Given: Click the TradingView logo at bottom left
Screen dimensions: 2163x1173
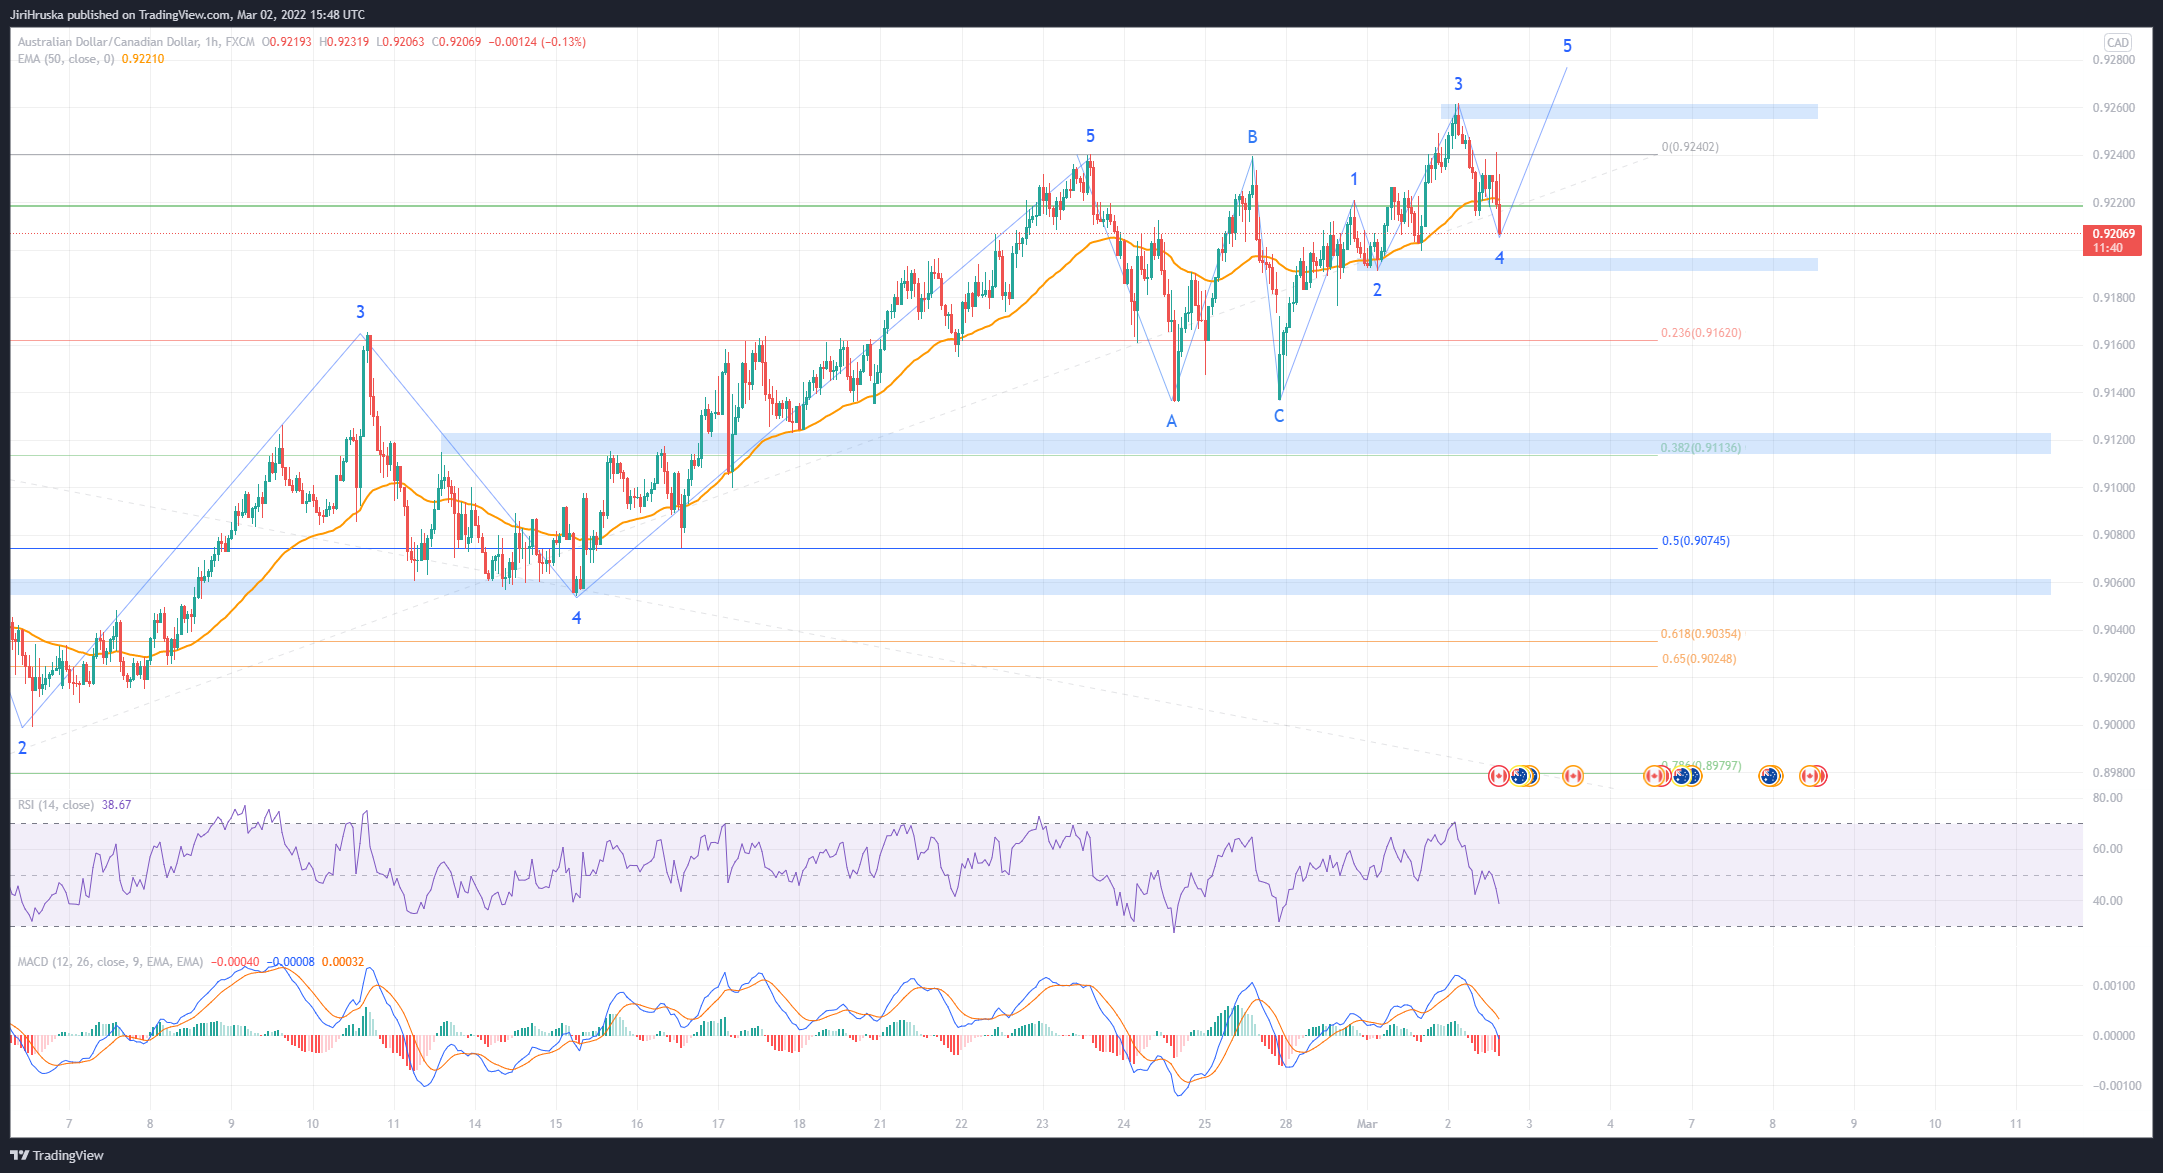Looking at the screenshot, I should [x=57, y=1155].
